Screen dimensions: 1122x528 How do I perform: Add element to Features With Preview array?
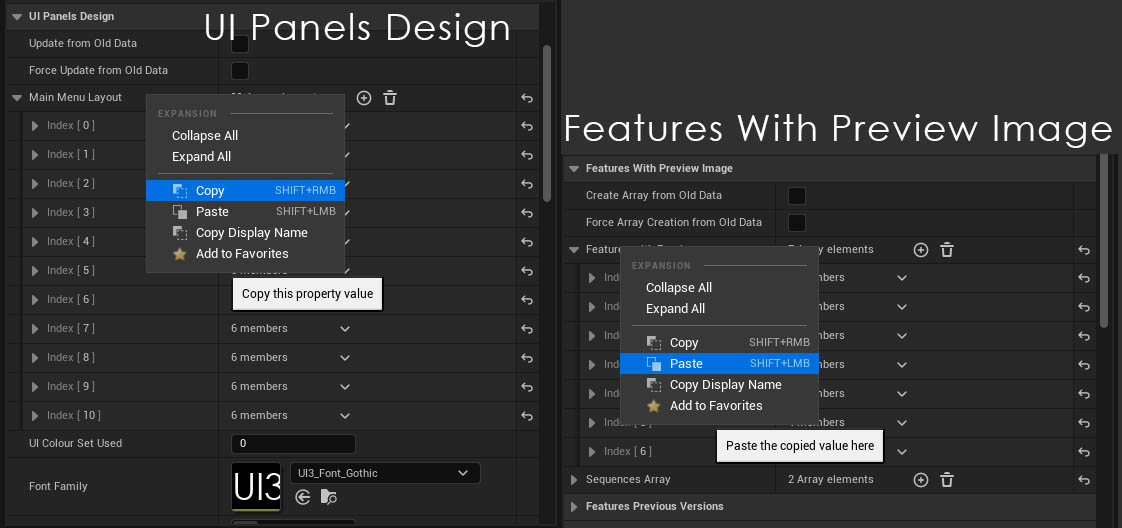pos(921,250)
